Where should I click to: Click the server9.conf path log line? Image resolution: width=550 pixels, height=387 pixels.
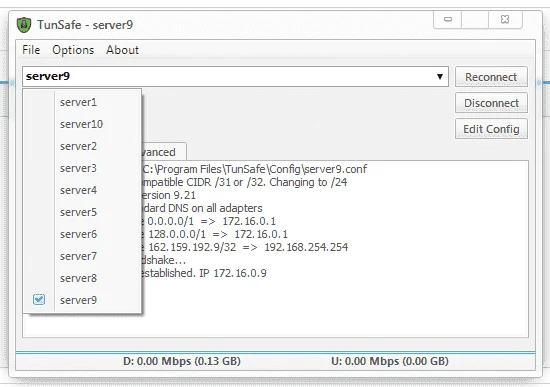255,169
